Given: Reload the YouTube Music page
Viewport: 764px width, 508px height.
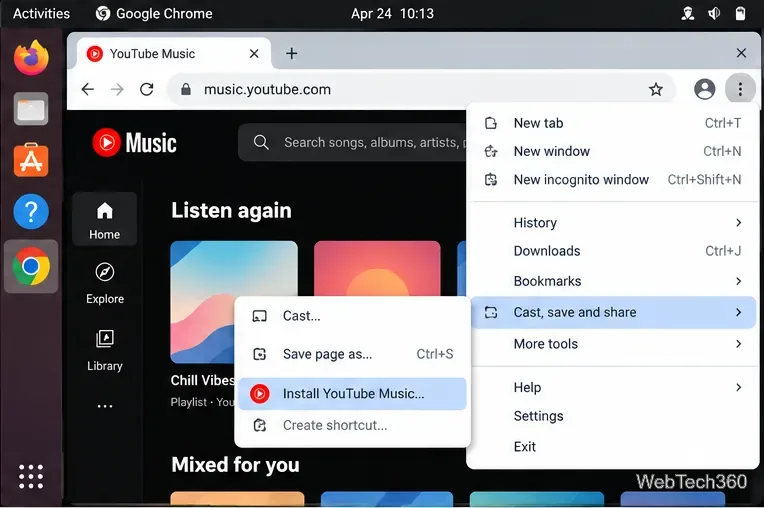Looking at the screenshot, I should [147, 89].
